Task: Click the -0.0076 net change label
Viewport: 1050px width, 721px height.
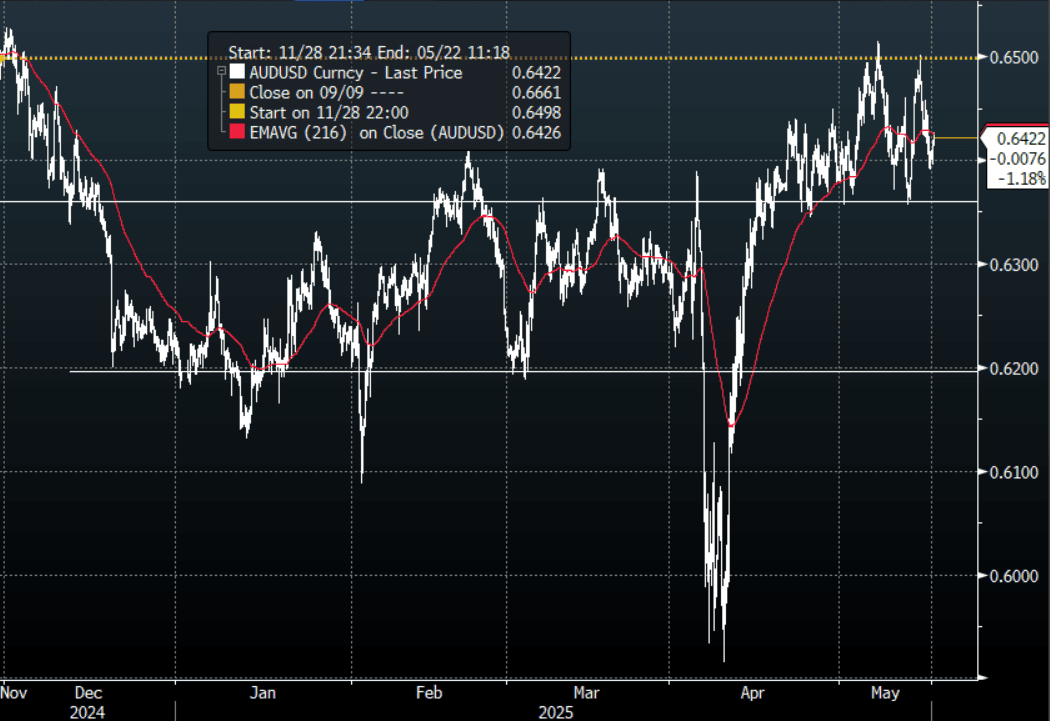Action: click(x=1019, y=159)
